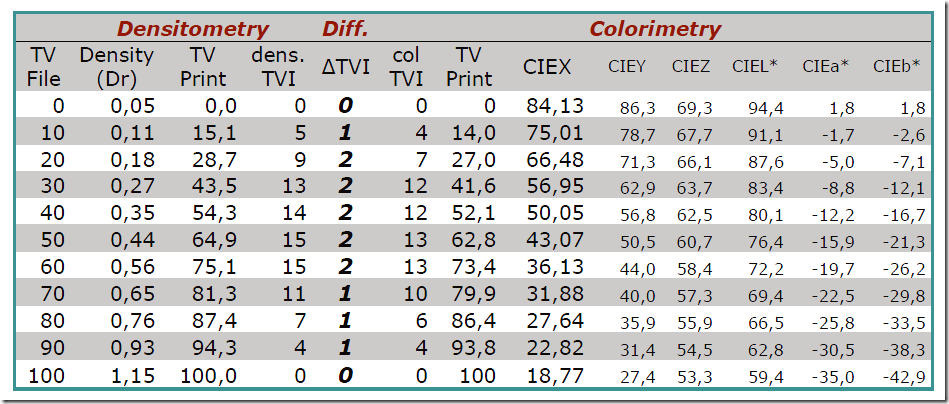
Task: Select the Diff. section heading
Action: point(344,28)
